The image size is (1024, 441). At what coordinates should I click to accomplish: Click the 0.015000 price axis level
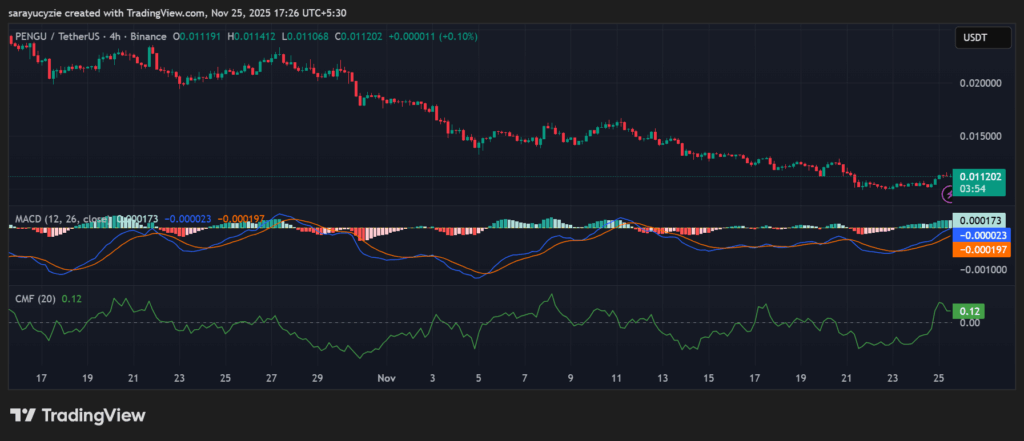pyautogui.click(x=979, y=136)
